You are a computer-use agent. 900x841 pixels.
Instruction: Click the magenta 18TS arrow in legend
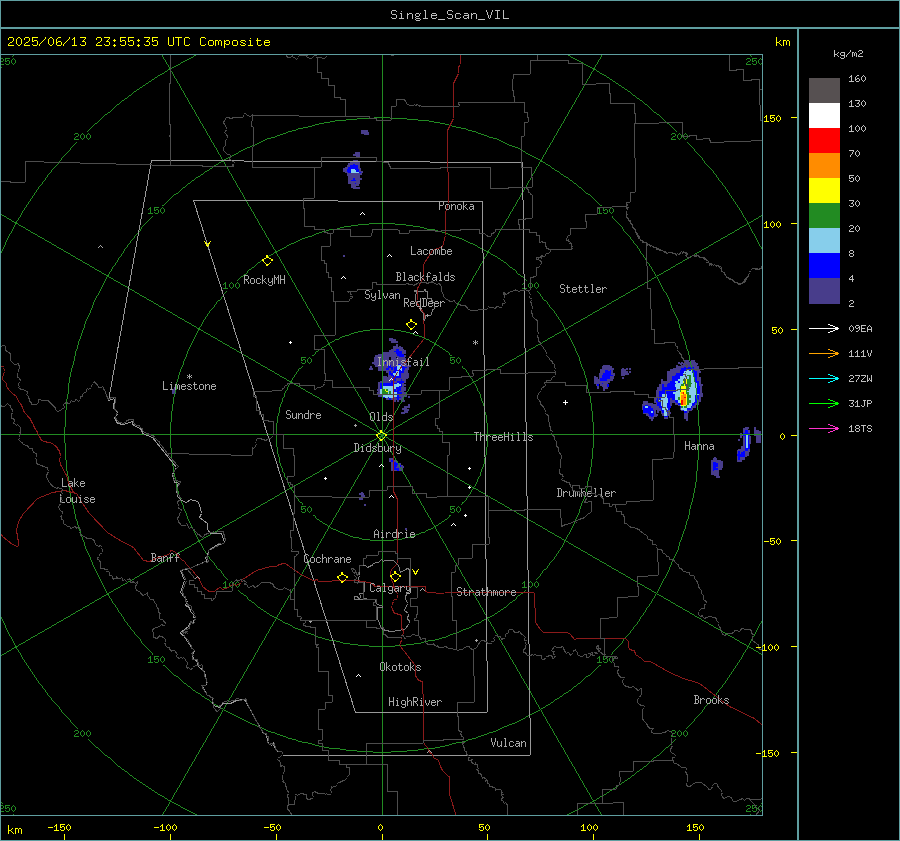pyautogui.click(x=824, y=428)
